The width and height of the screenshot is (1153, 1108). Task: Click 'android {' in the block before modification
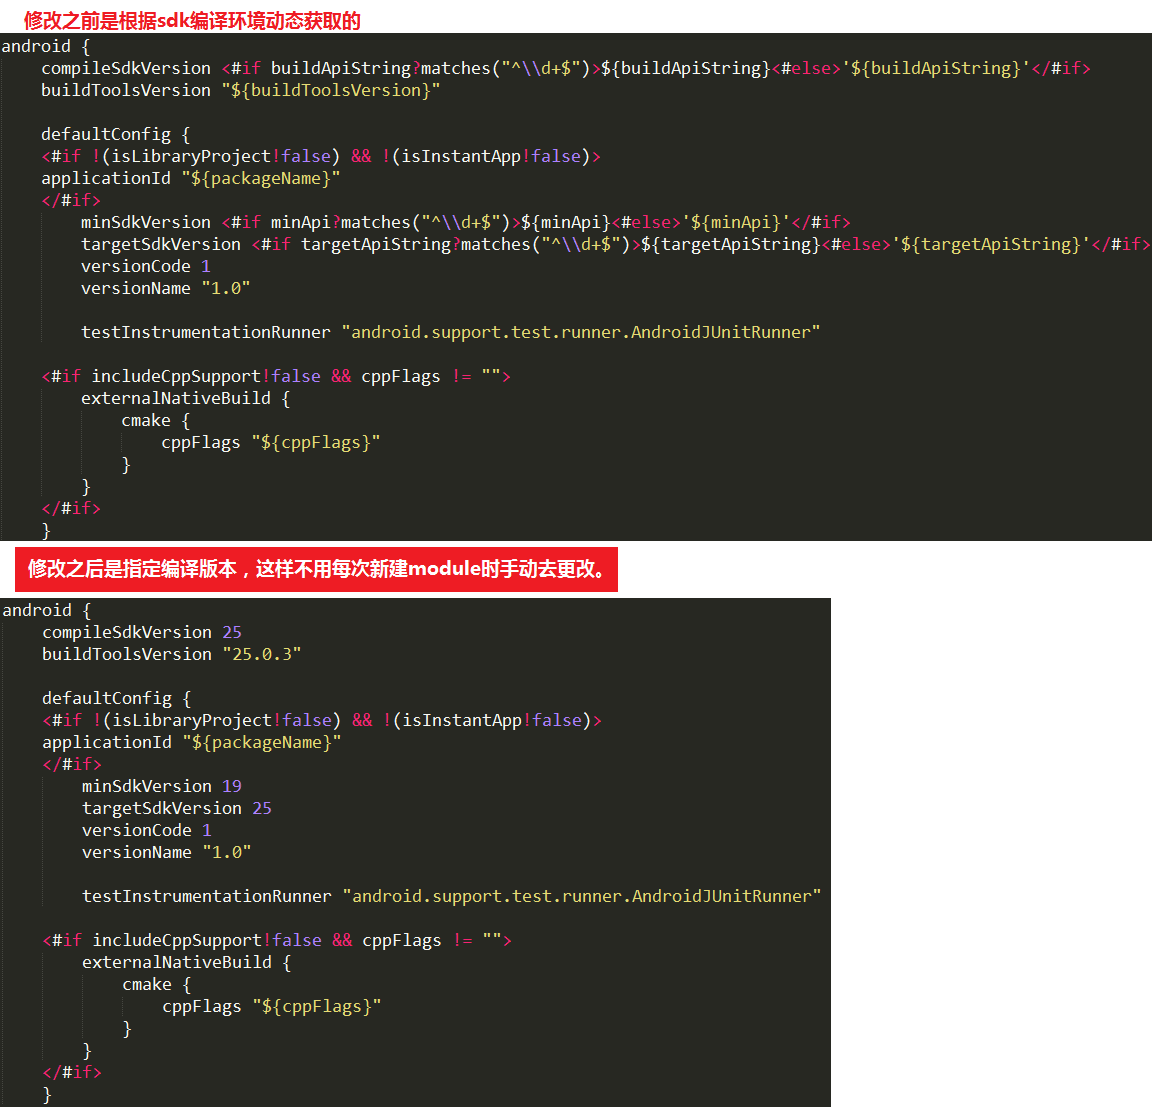(46, 46)
